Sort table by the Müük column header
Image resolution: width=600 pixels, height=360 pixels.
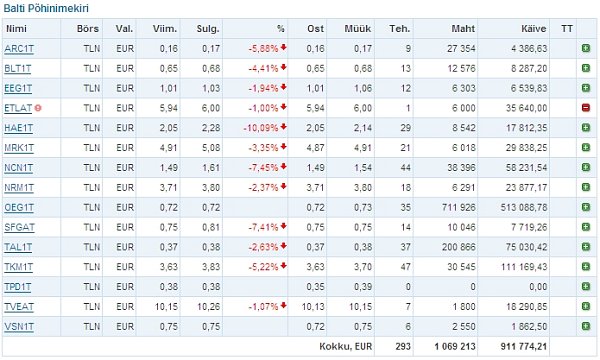pyautogui.click(x=357, y=29)
